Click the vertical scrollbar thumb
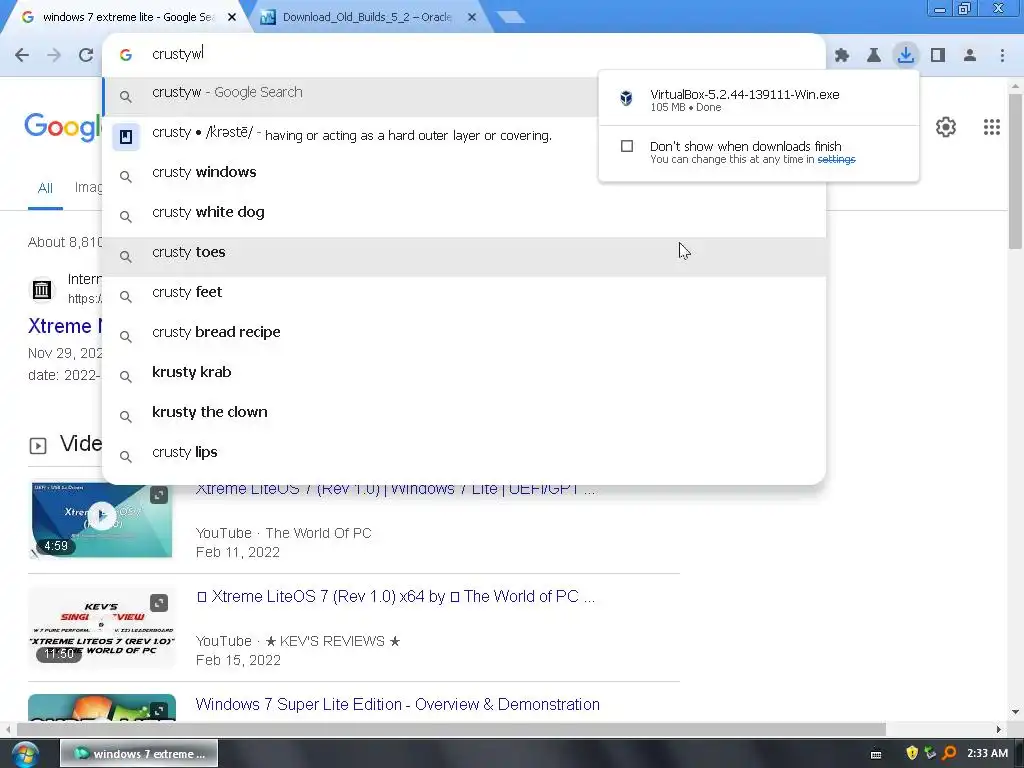This screenshot has height=768, width=1024. 1014,171
